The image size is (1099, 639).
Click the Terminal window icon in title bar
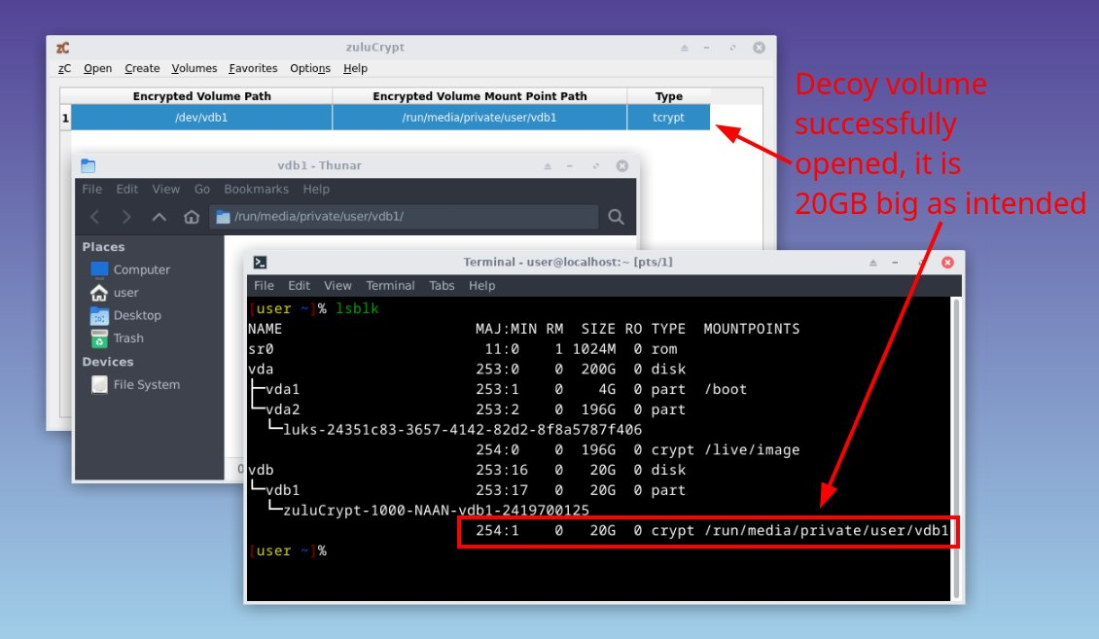coord(260,262)
